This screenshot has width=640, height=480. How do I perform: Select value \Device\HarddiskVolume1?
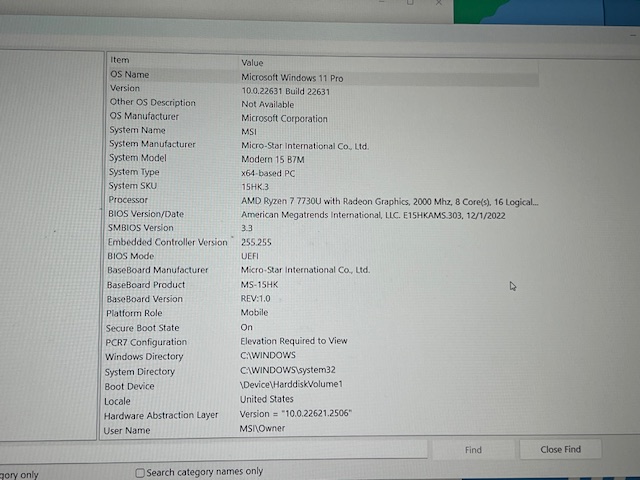pyautogui.click(x=291, y=384)
